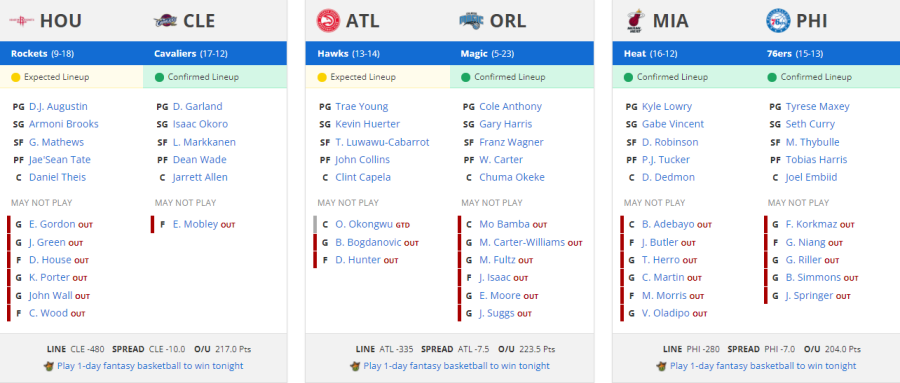Open Trae Young's player page
Image resolution: width=900 pixels, height=383 pixels.
tap(362, 106)
